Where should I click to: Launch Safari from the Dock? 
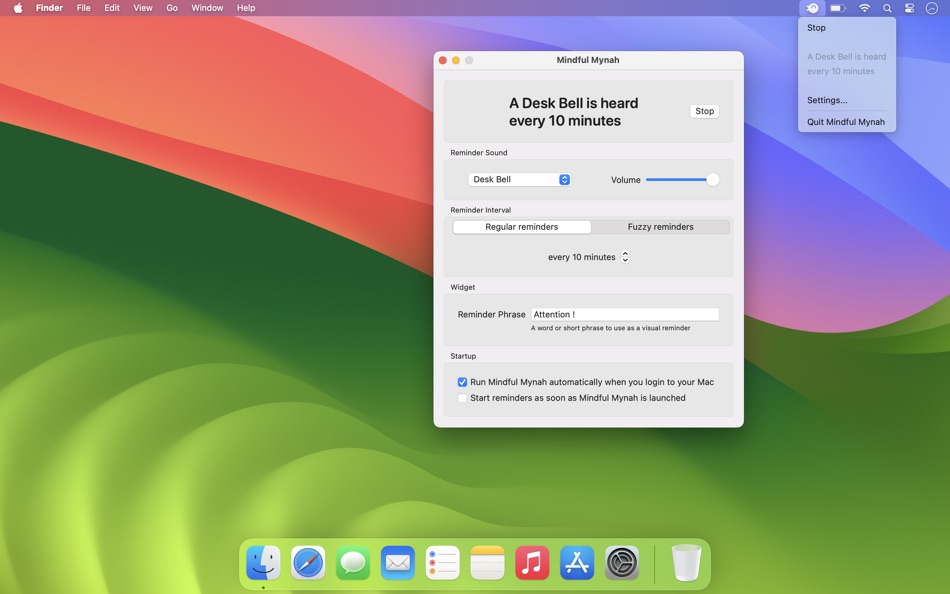308,562
